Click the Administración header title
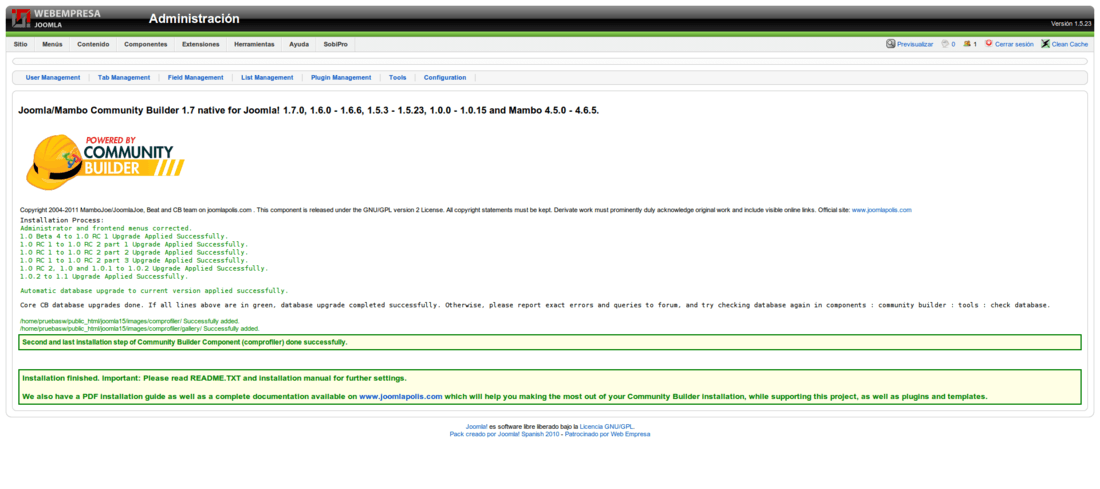Viewport: 1100px width, 489px height. [x=194, y=19]
